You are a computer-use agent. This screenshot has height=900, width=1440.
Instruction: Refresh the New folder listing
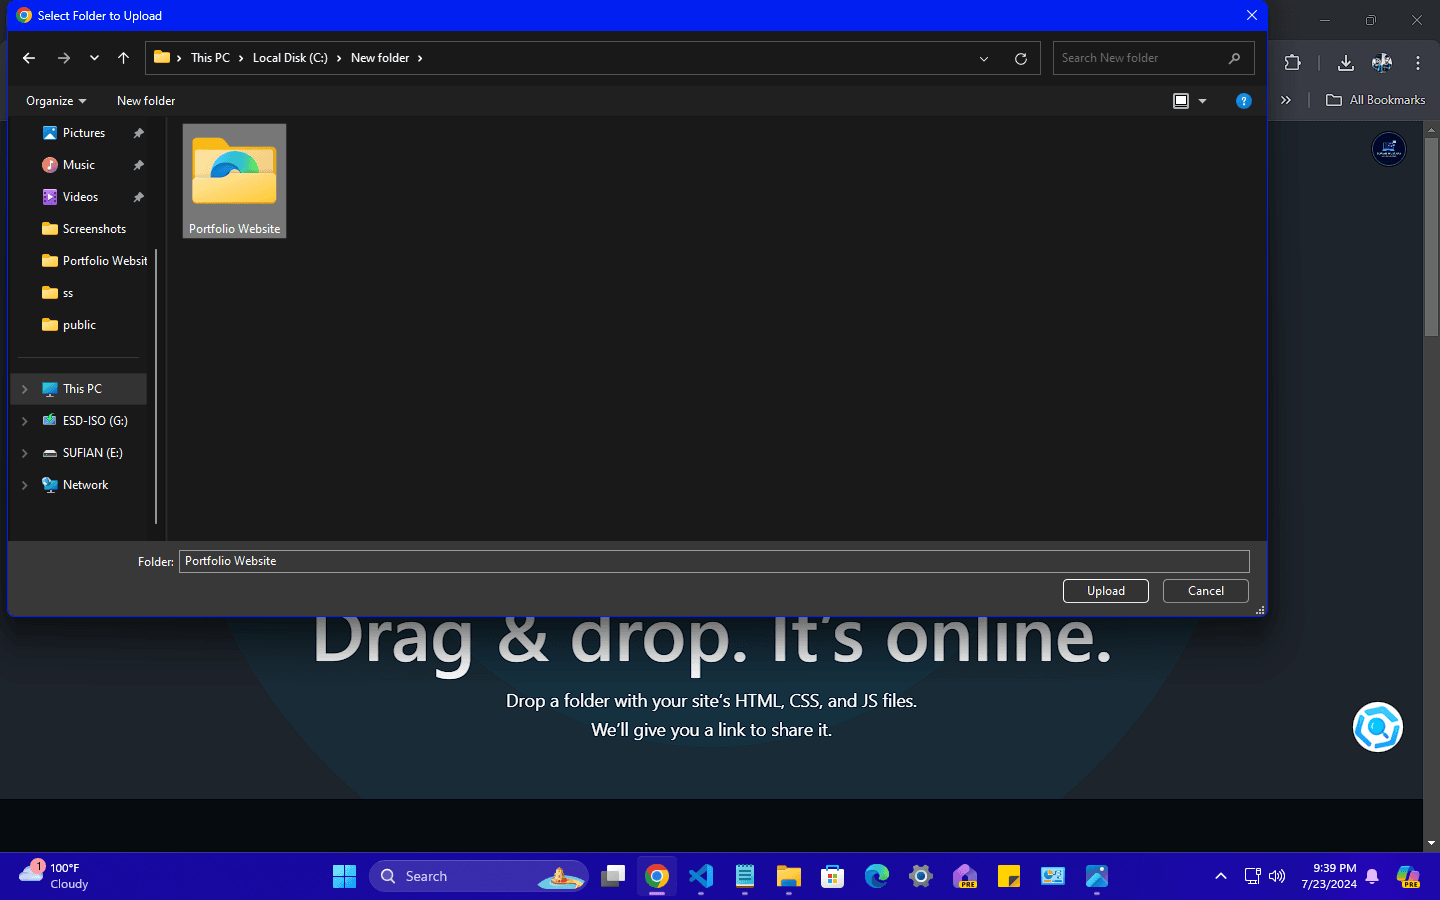(1021, 58)
